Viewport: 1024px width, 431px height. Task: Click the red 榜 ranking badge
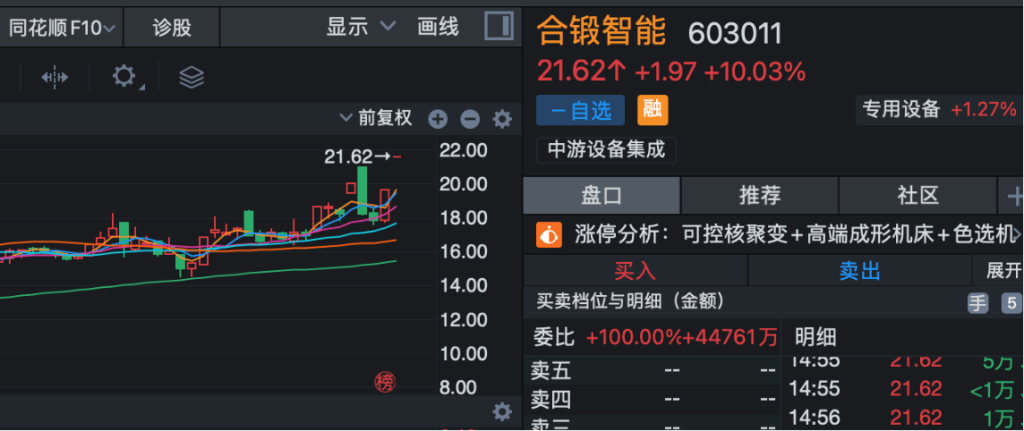tap(384, 381)
